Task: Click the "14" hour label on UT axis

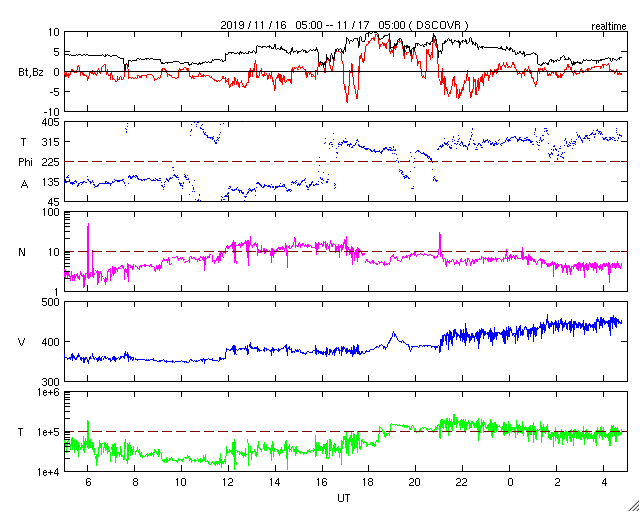Action: coord(275,482)
